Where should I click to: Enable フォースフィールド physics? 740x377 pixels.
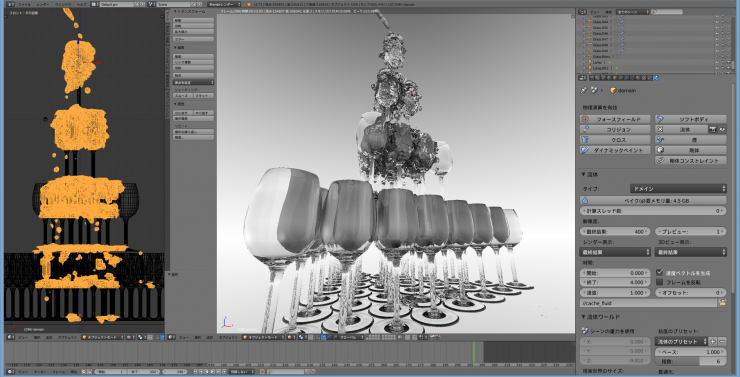coord(615,119)
